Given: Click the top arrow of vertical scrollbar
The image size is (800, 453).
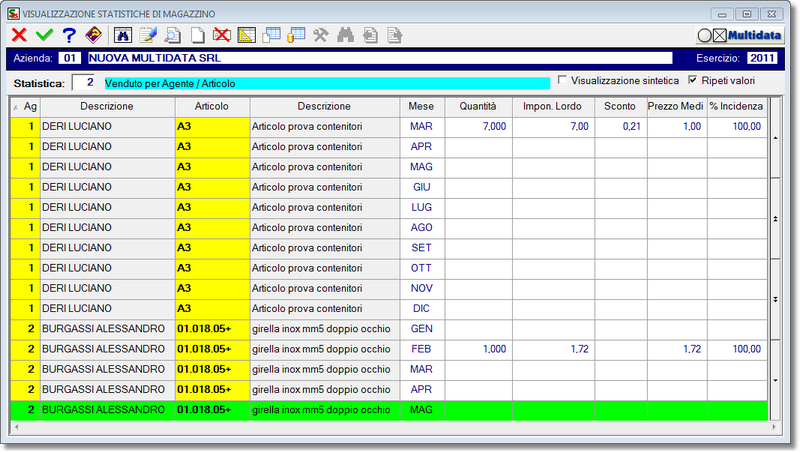Looking at the screenshot, I should (775, 138).
